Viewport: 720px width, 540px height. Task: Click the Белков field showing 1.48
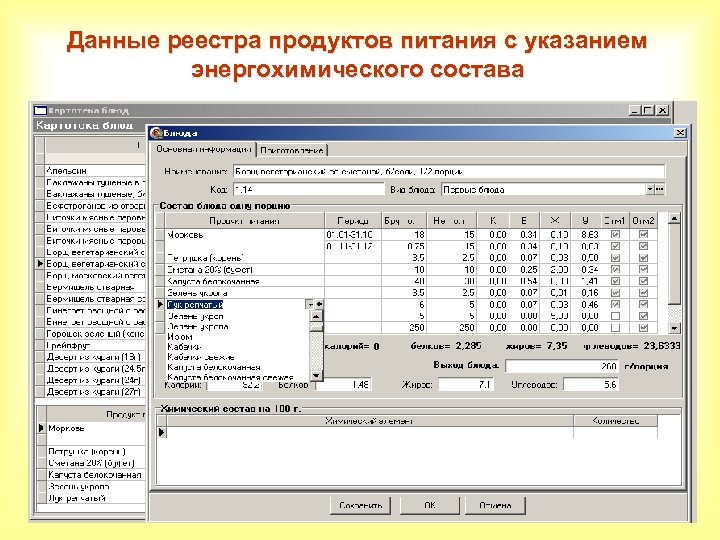343,384
